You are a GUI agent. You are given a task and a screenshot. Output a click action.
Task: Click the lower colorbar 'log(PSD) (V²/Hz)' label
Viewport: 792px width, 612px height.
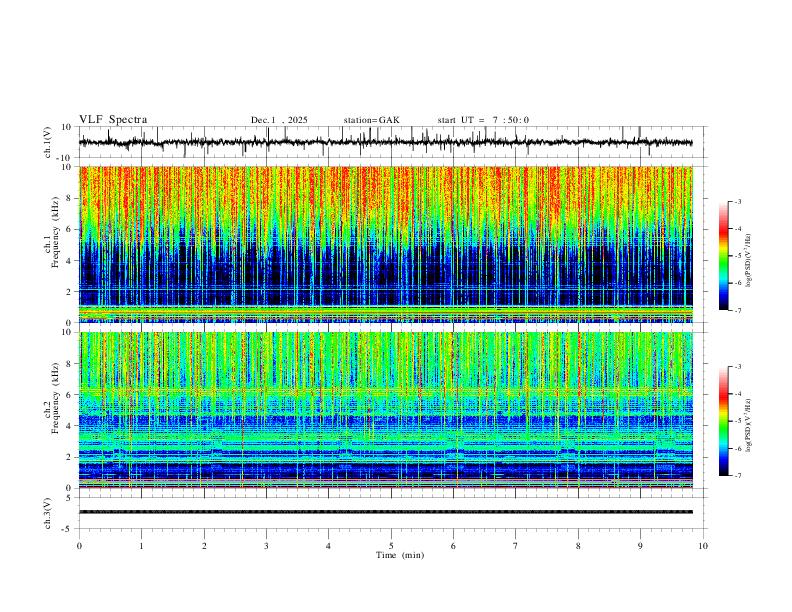pos(749,426)
